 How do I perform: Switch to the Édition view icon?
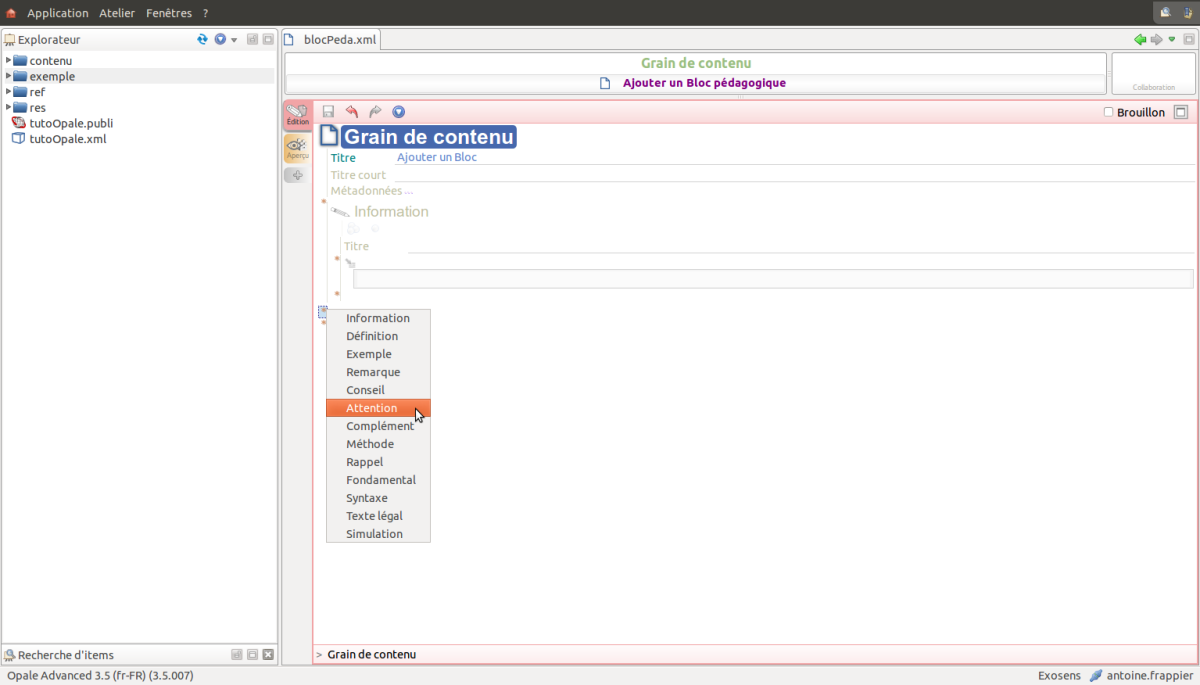297,115
